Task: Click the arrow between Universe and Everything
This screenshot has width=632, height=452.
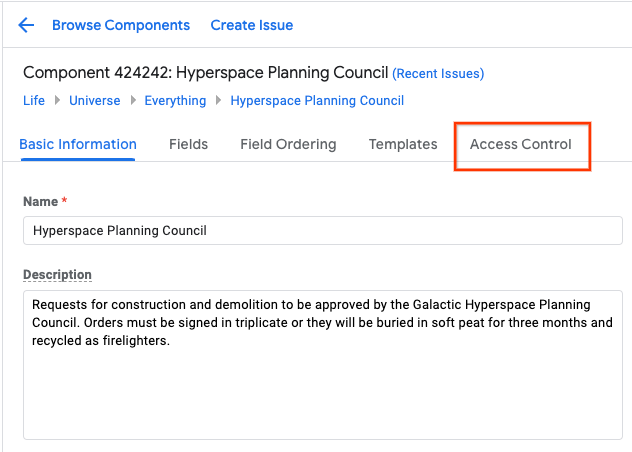Action: click(x=132, y=100)
